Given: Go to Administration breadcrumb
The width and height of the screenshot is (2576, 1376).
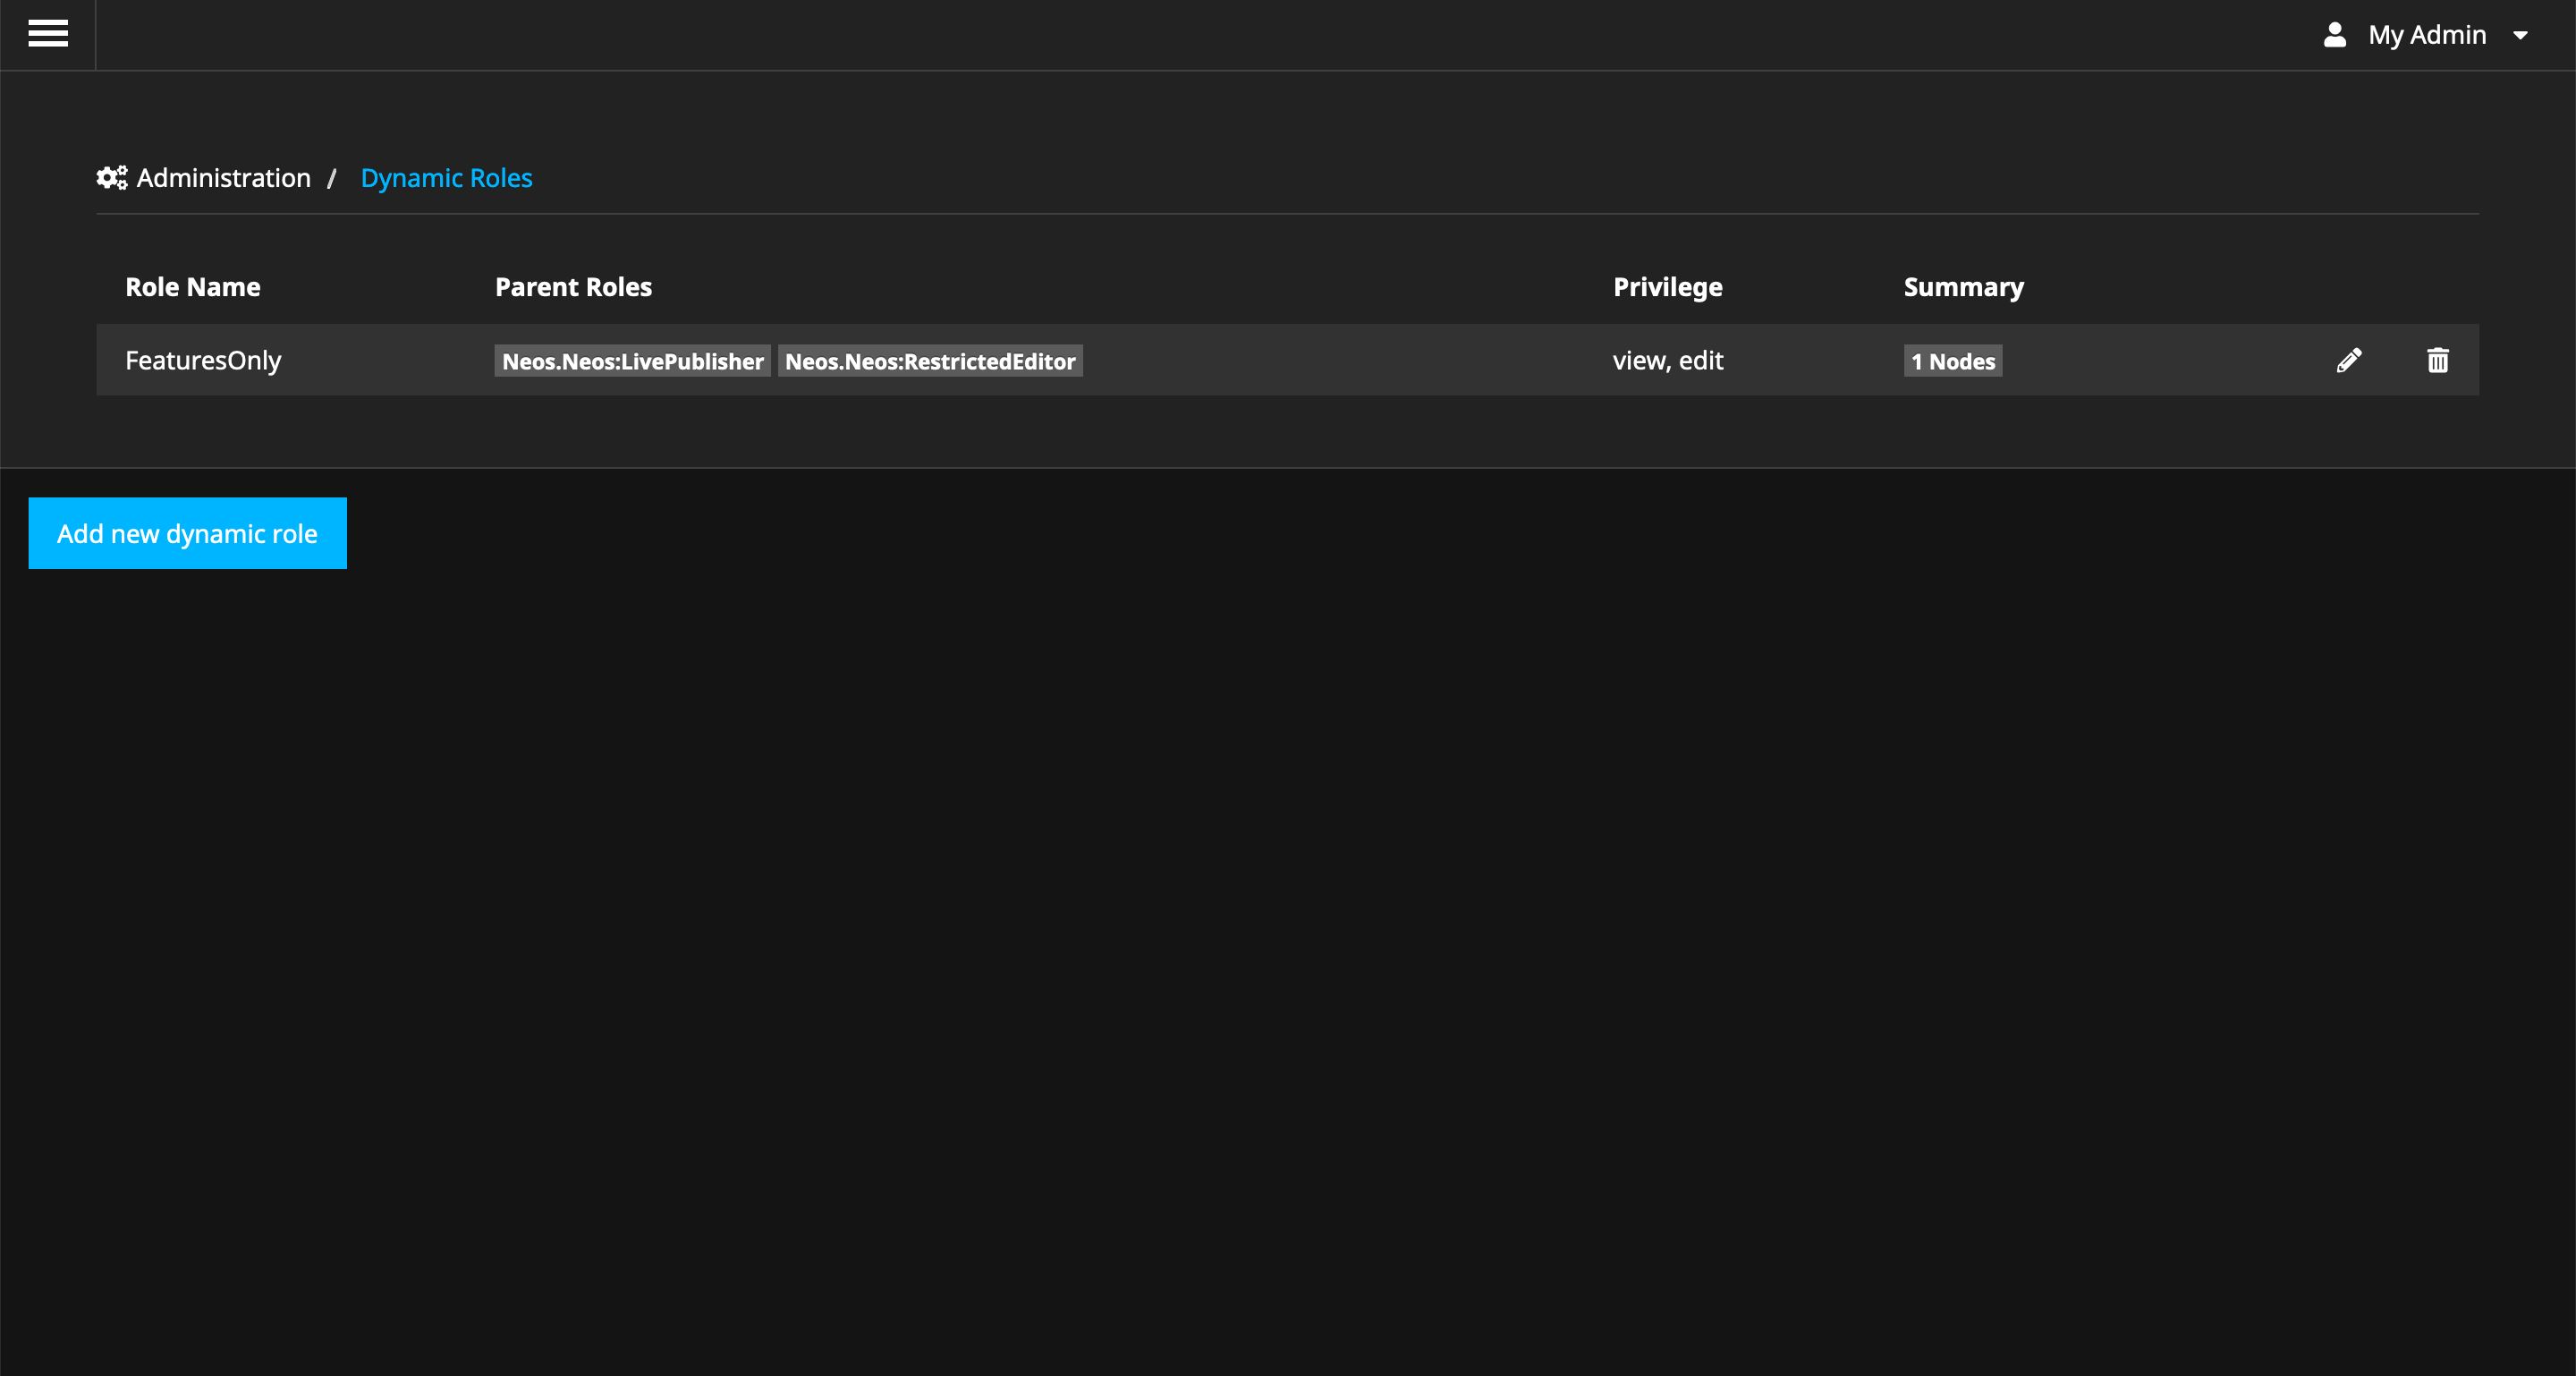Looking at the screenshot, I should point(223,178).
